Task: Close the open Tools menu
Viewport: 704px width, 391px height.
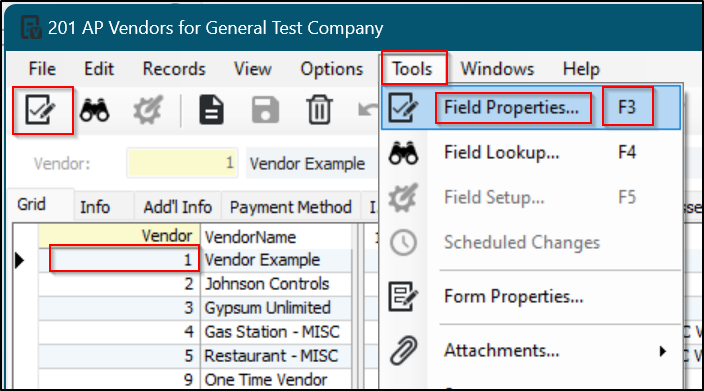Action: click(x=413, y=69)
